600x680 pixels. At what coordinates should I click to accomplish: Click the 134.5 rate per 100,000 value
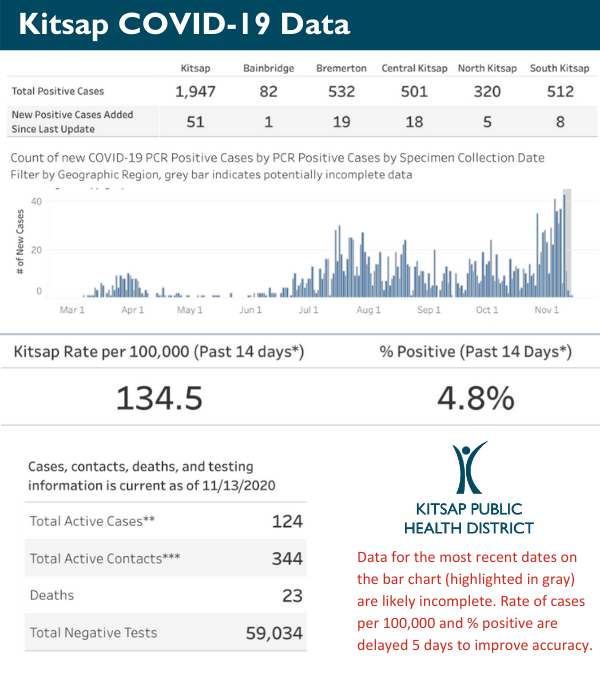pyautogui.click(x=159, y=398)
